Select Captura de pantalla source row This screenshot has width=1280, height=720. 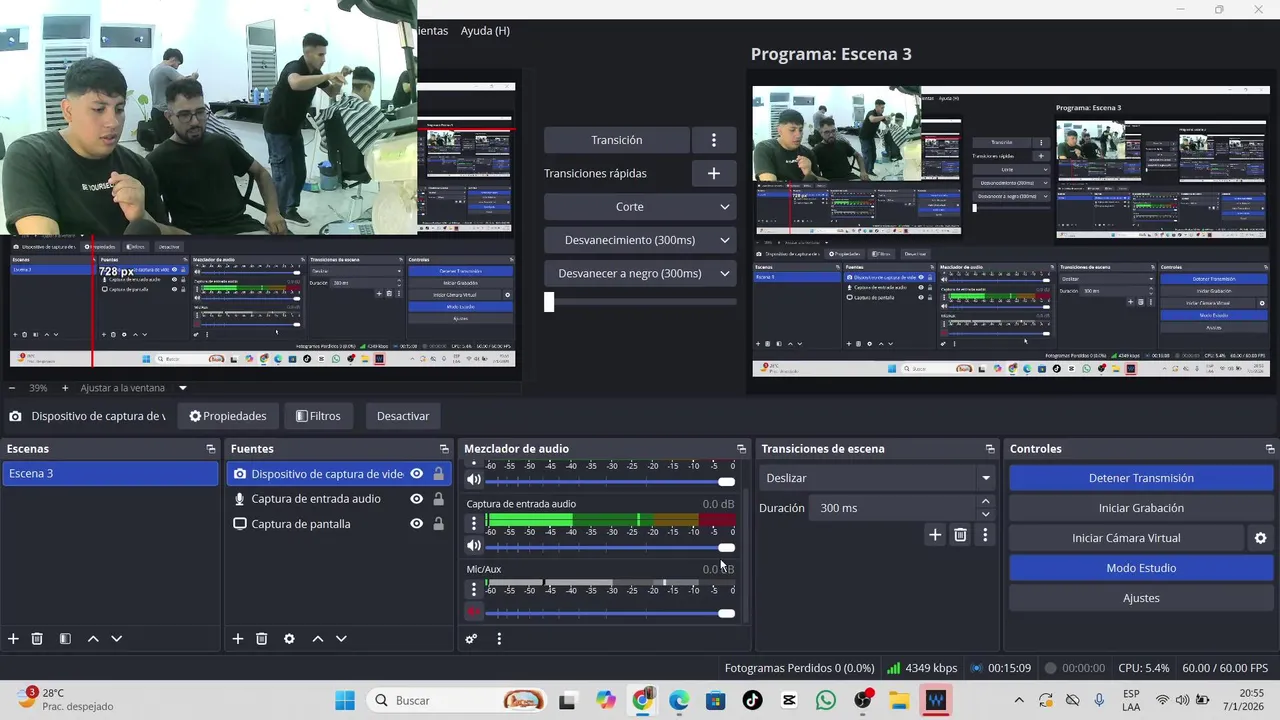pyautogui.click(x=339, y=524)
